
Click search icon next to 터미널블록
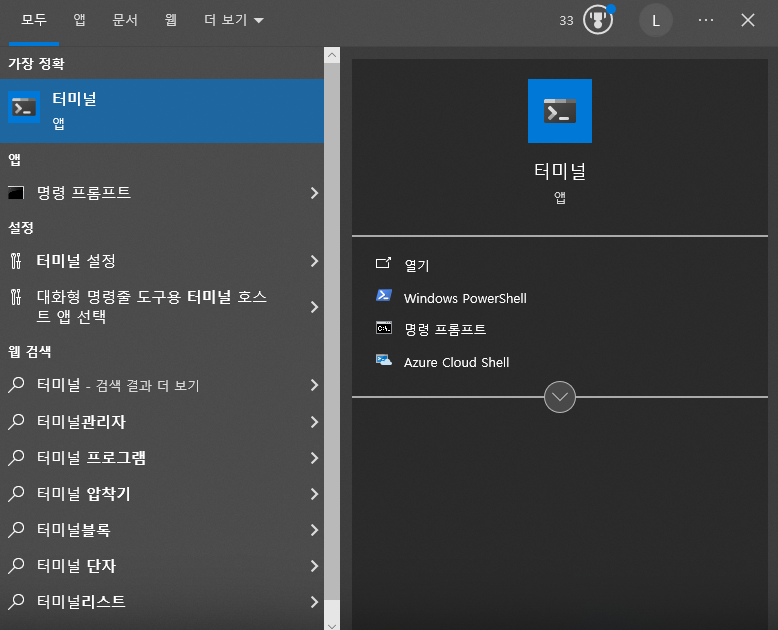pyautogui.click(x=16, y=530)
